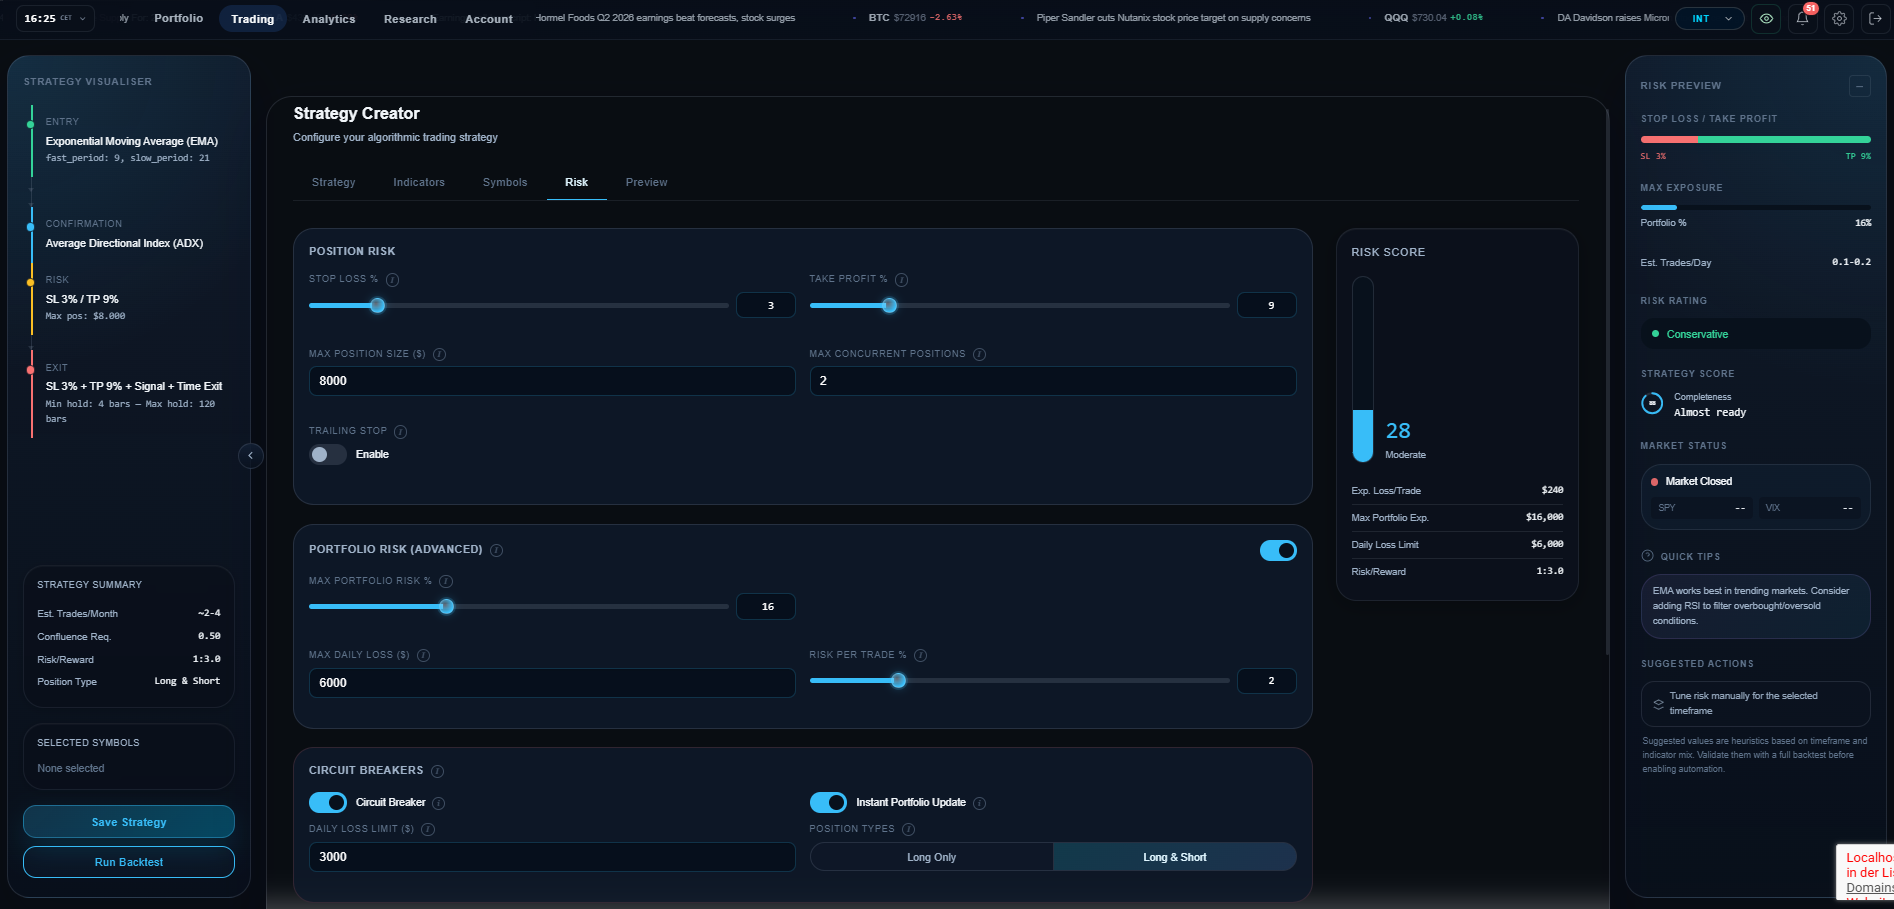Click the suggested action tune icon
Screen dimensions: 1894x909
pyautogui.click(x=1658, y=704)
